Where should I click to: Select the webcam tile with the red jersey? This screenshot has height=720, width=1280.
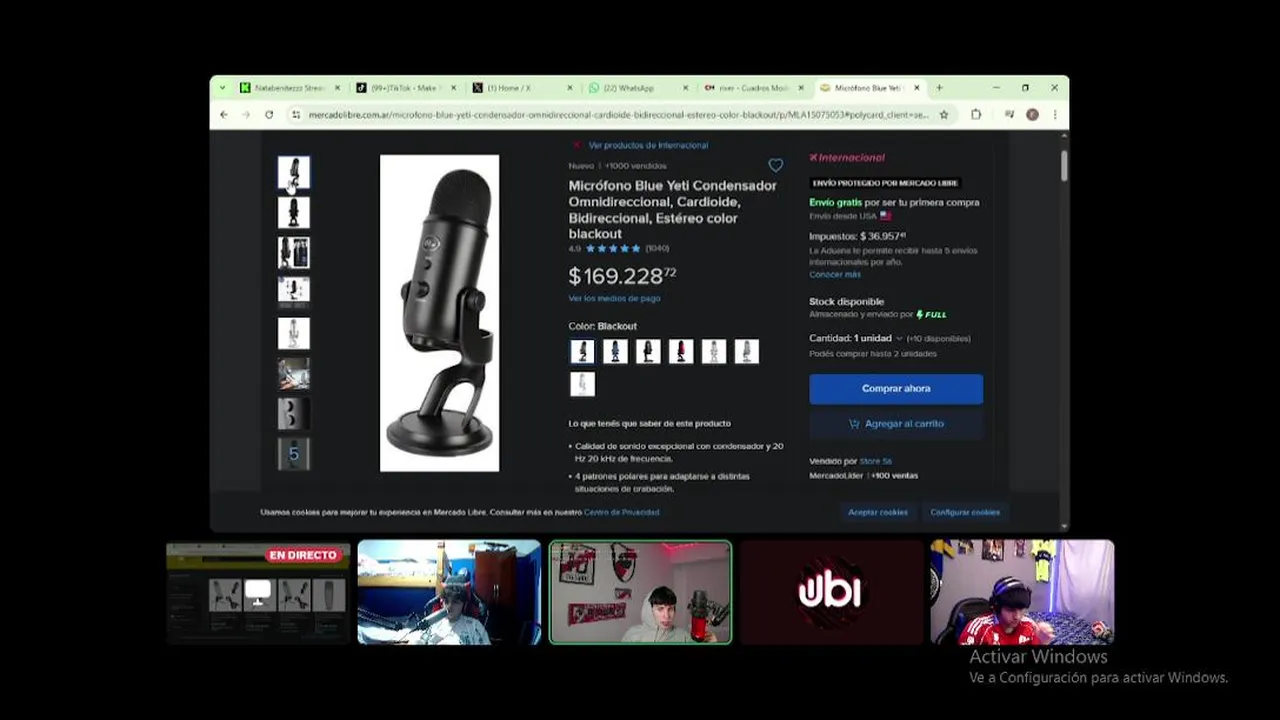[x=1022, y=592]
